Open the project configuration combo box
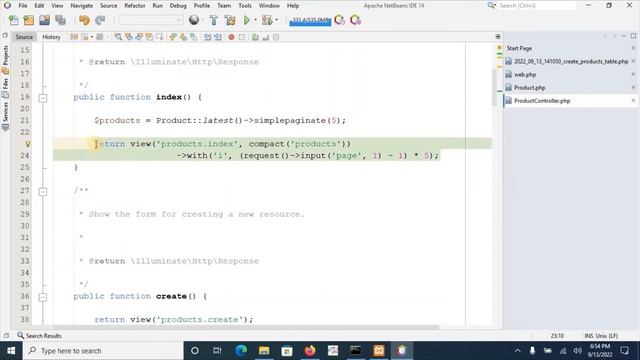 pyautogui.click(x=151, y=20)
